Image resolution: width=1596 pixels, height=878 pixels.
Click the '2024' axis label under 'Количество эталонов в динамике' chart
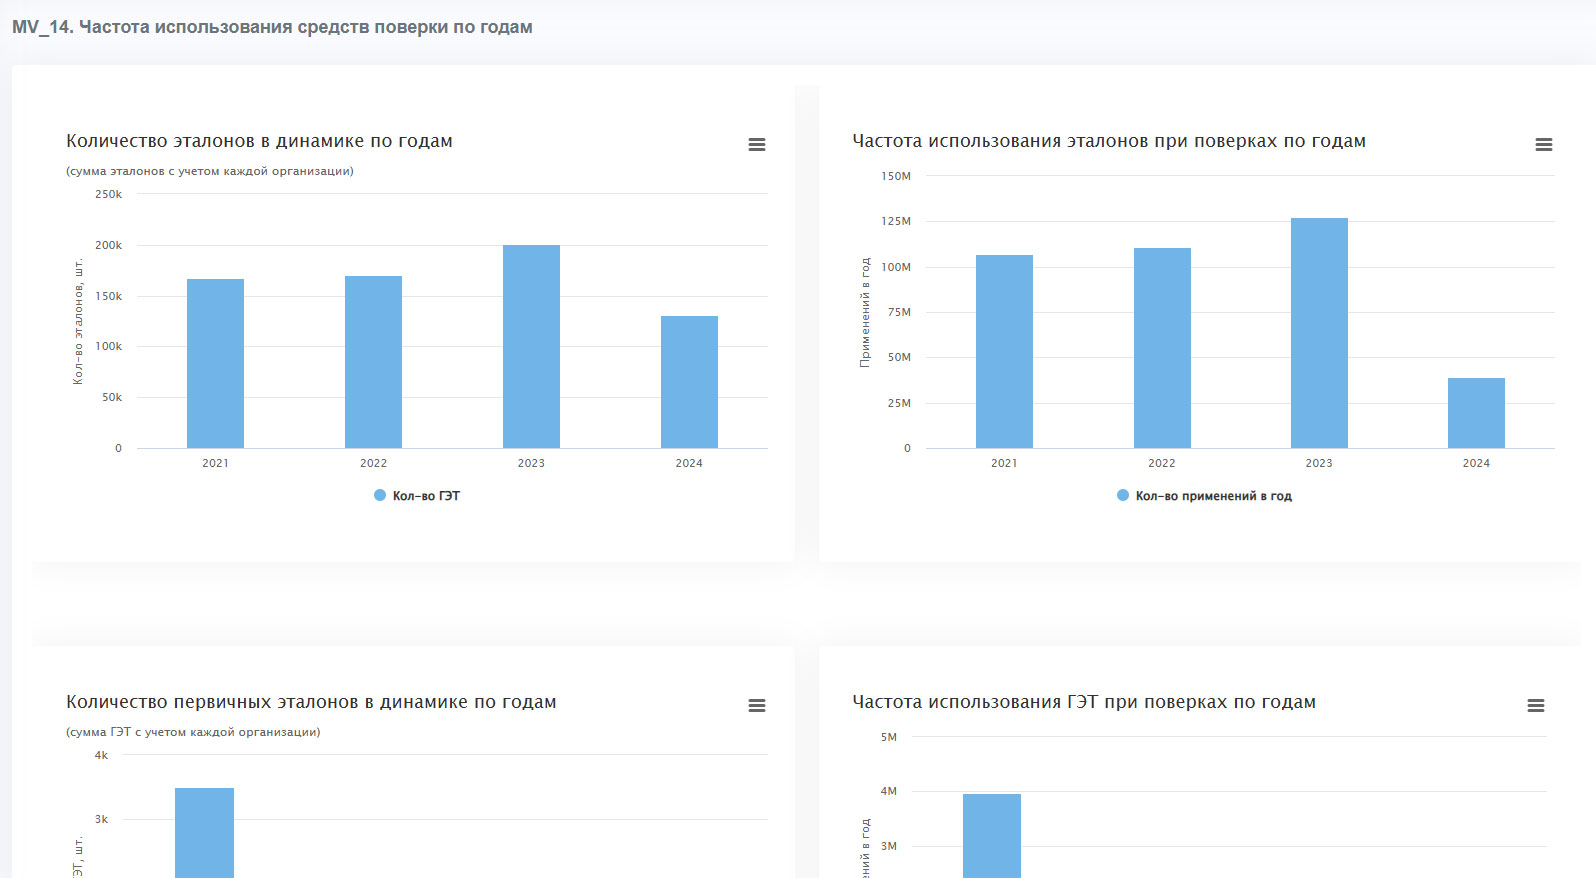pos(689,463)
